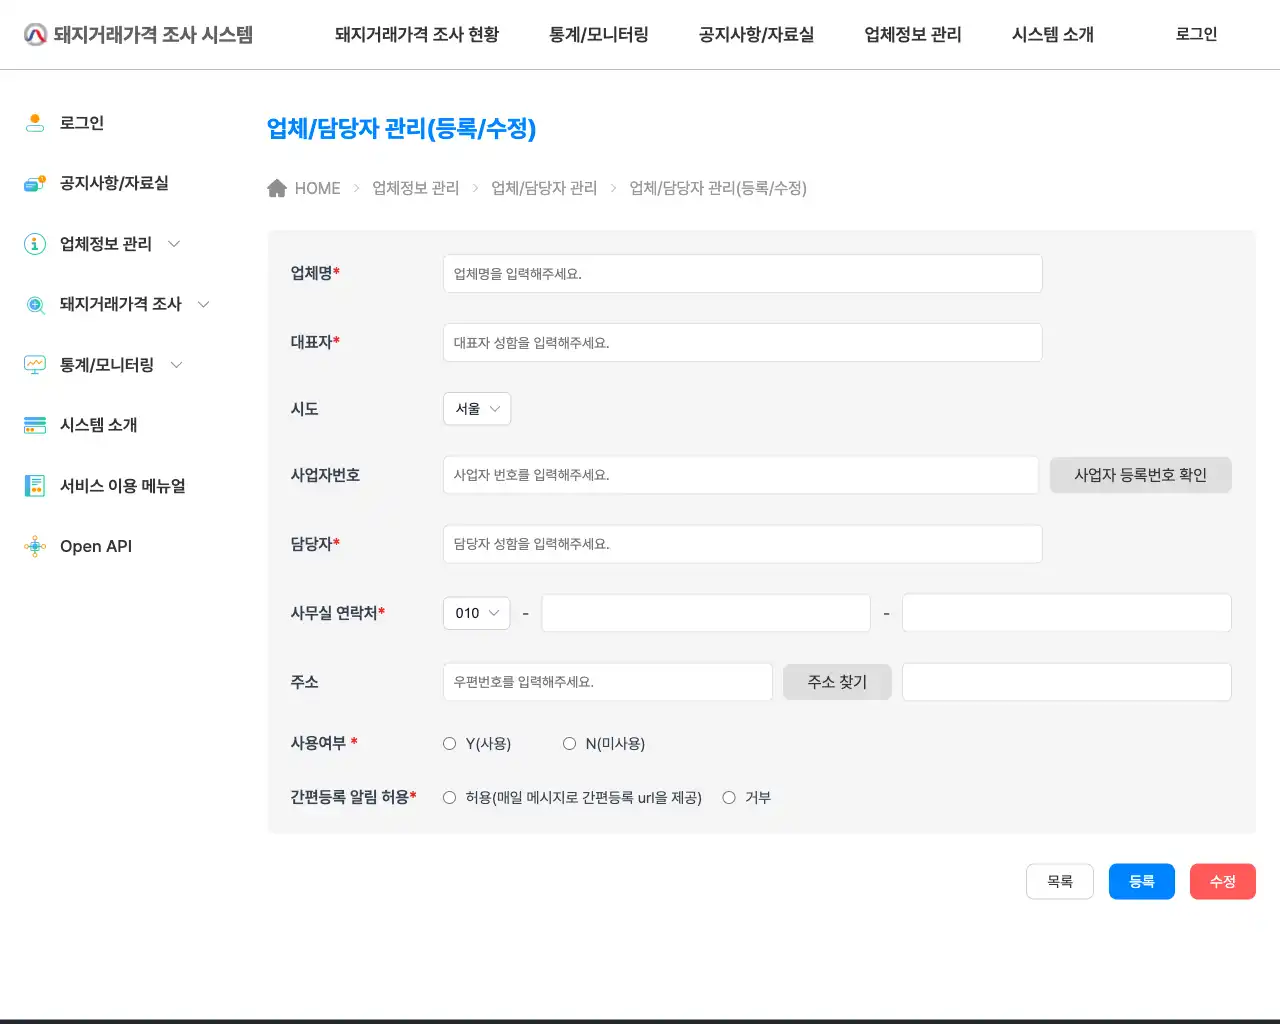Click the Open API icon in sidebar
The image size is (1280, 1024).
point(35,546)
